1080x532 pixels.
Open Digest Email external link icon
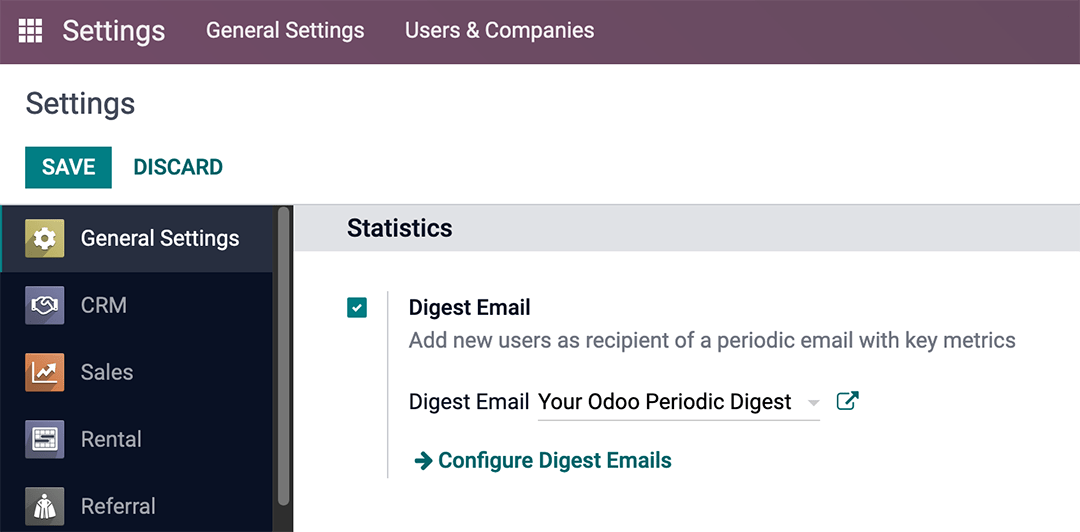[847, 401]
